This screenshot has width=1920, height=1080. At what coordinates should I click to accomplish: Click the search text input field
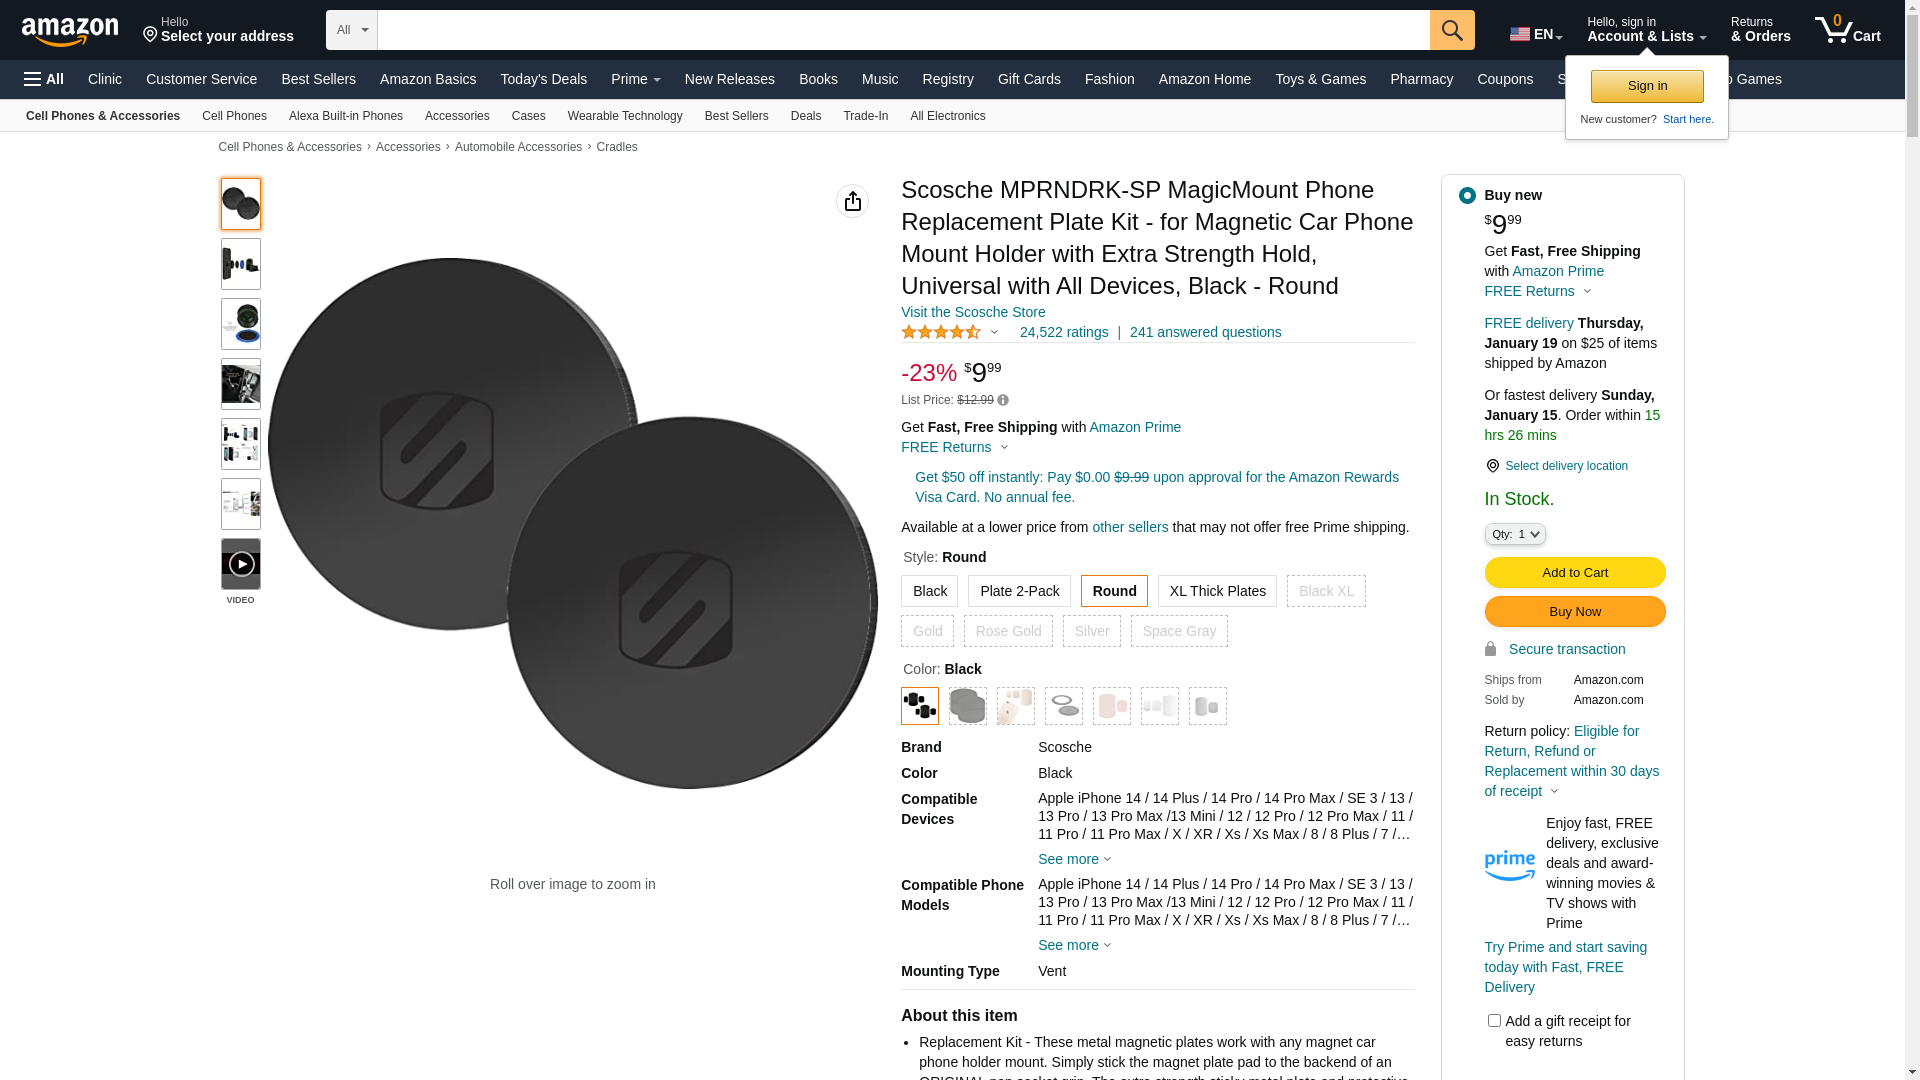[904, 30]
